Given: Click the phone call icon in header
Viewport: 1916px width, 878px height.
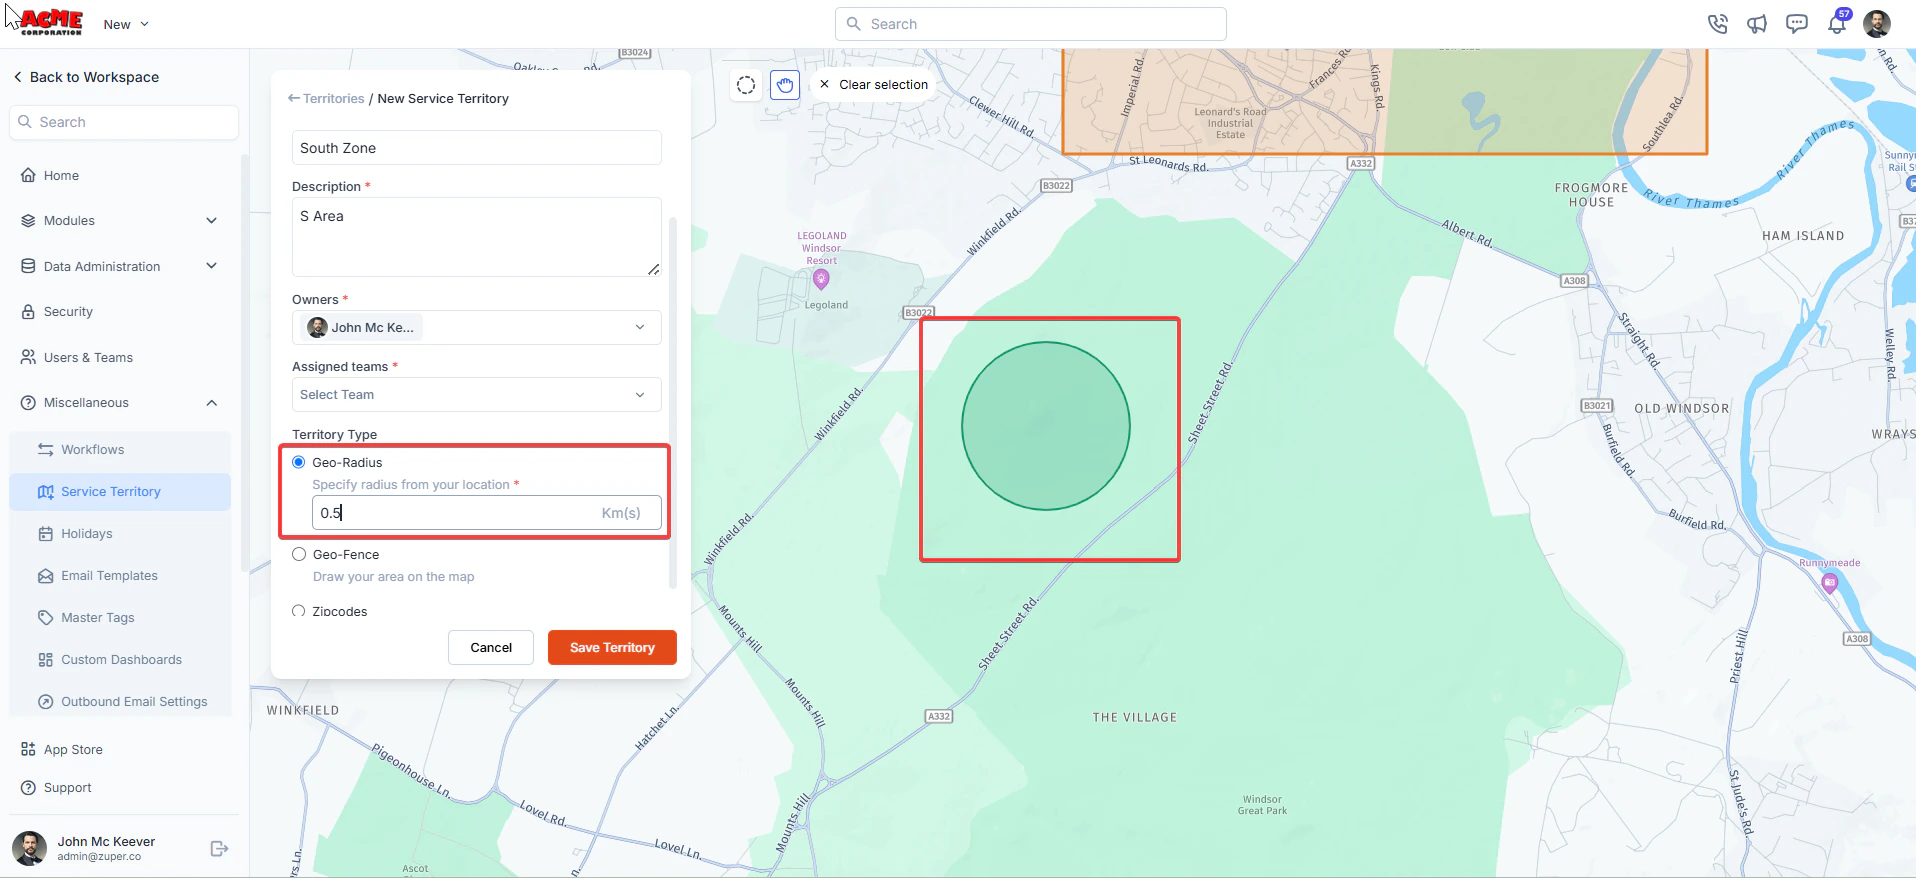Looking at the screenshot, I should coord(1717,24).
